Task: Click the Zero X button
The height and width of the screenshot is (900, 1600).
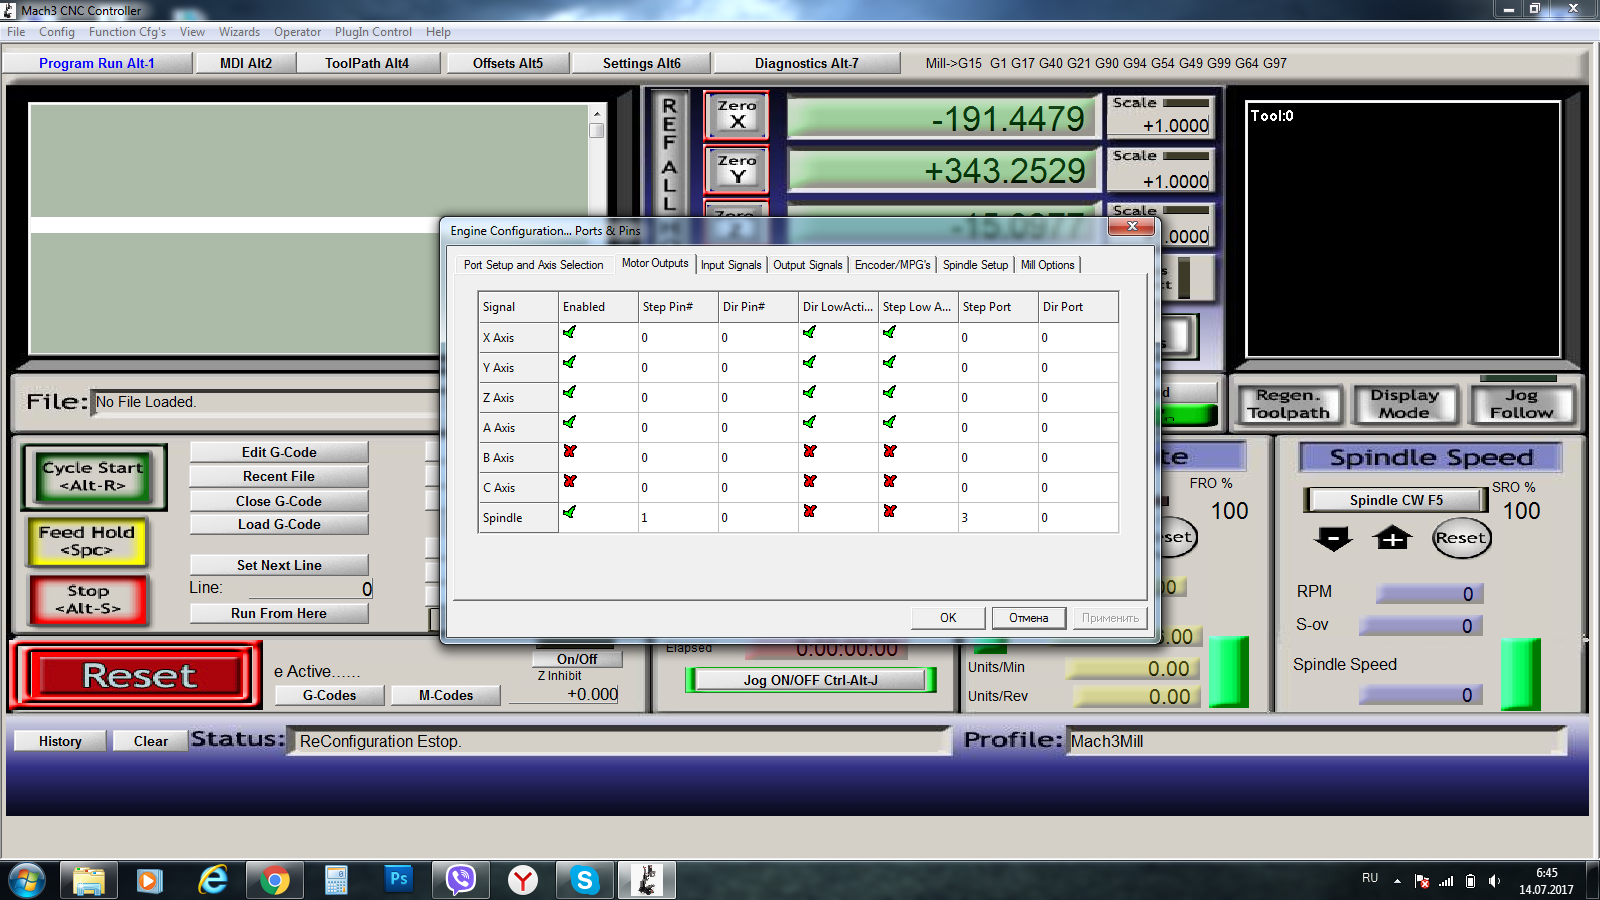Action: pos(737,114)
